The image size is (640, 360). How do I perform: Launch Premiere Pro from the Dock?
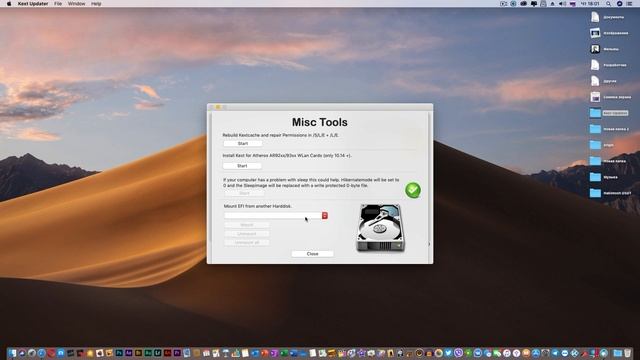click(x=177, y=353)
